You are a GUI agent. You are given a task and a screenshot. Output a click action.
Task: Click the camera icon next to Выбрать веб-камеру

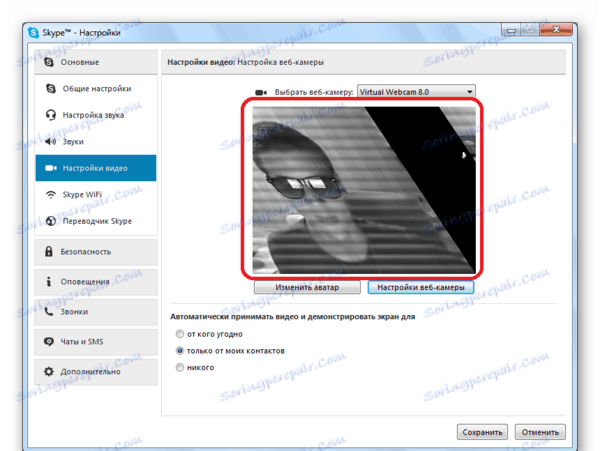261,92
